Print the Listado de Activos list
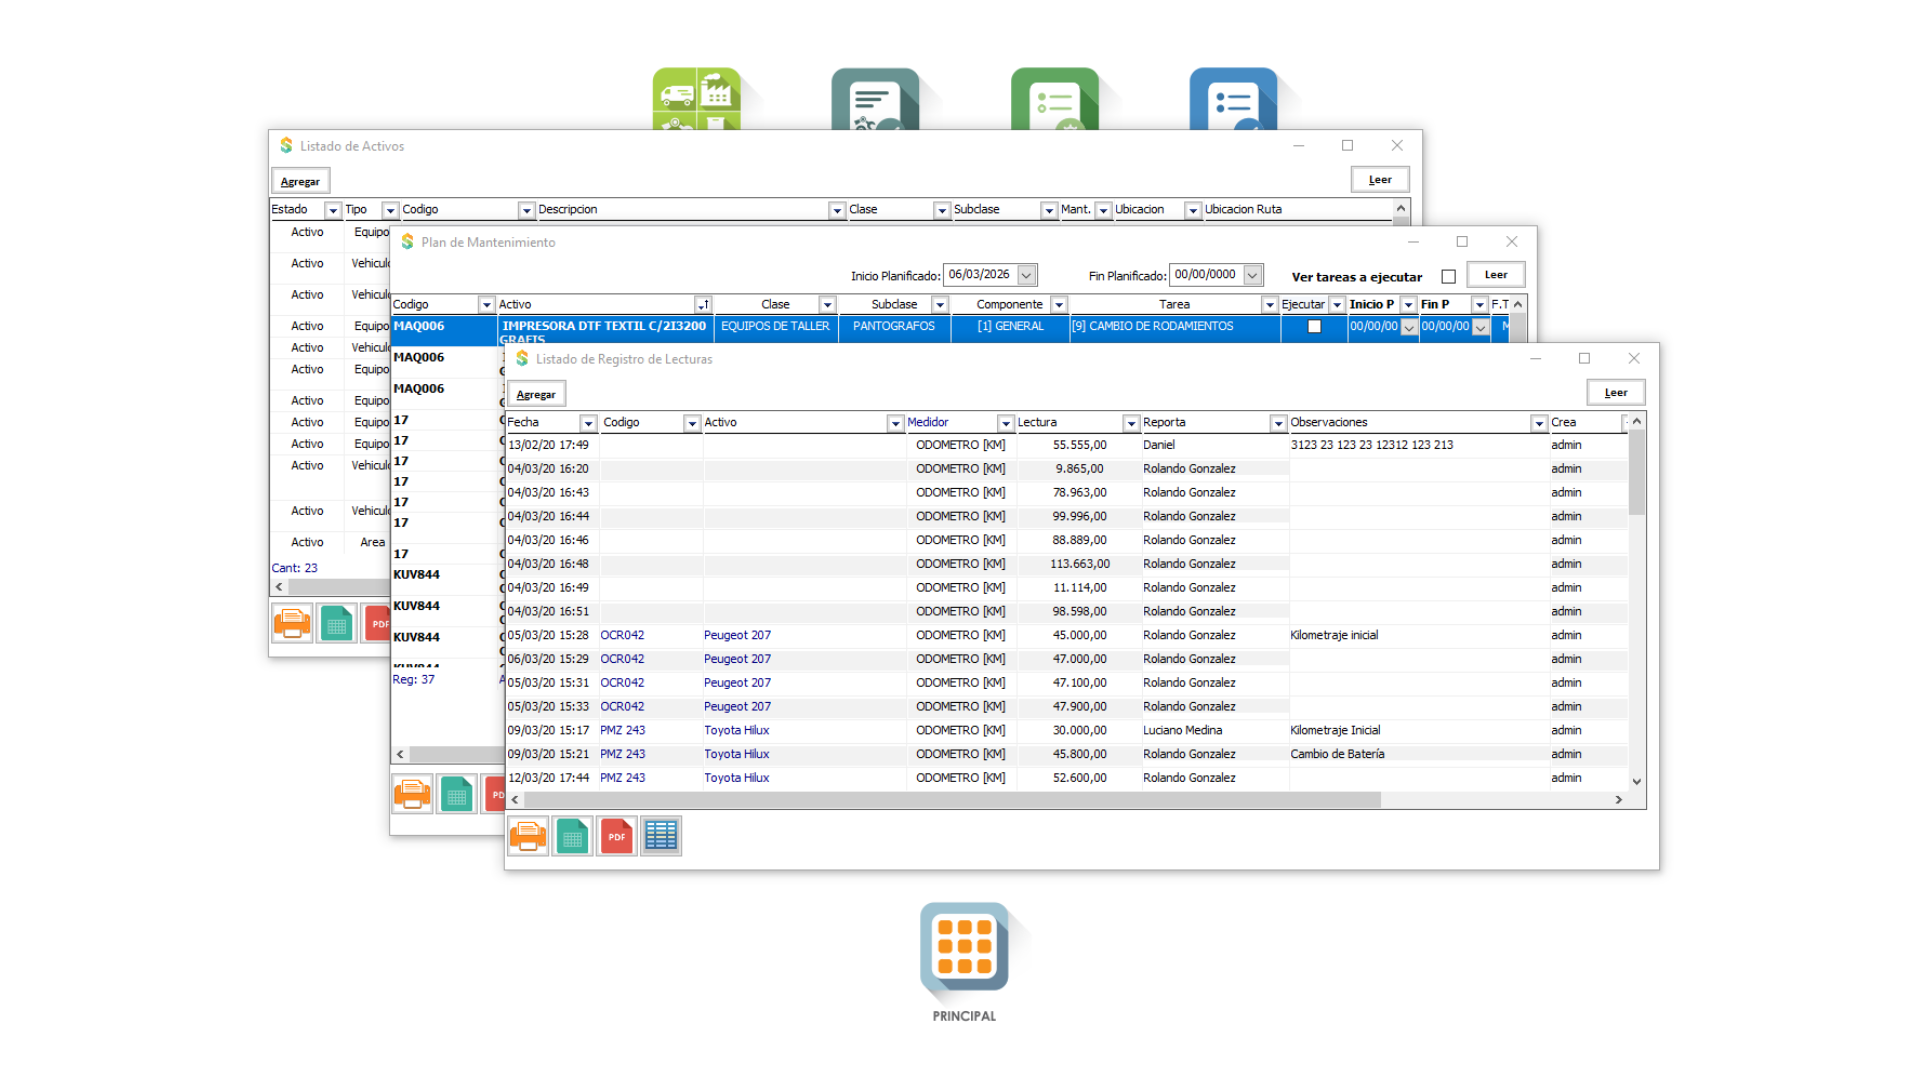1920x1080 pixels. [292, 623]
